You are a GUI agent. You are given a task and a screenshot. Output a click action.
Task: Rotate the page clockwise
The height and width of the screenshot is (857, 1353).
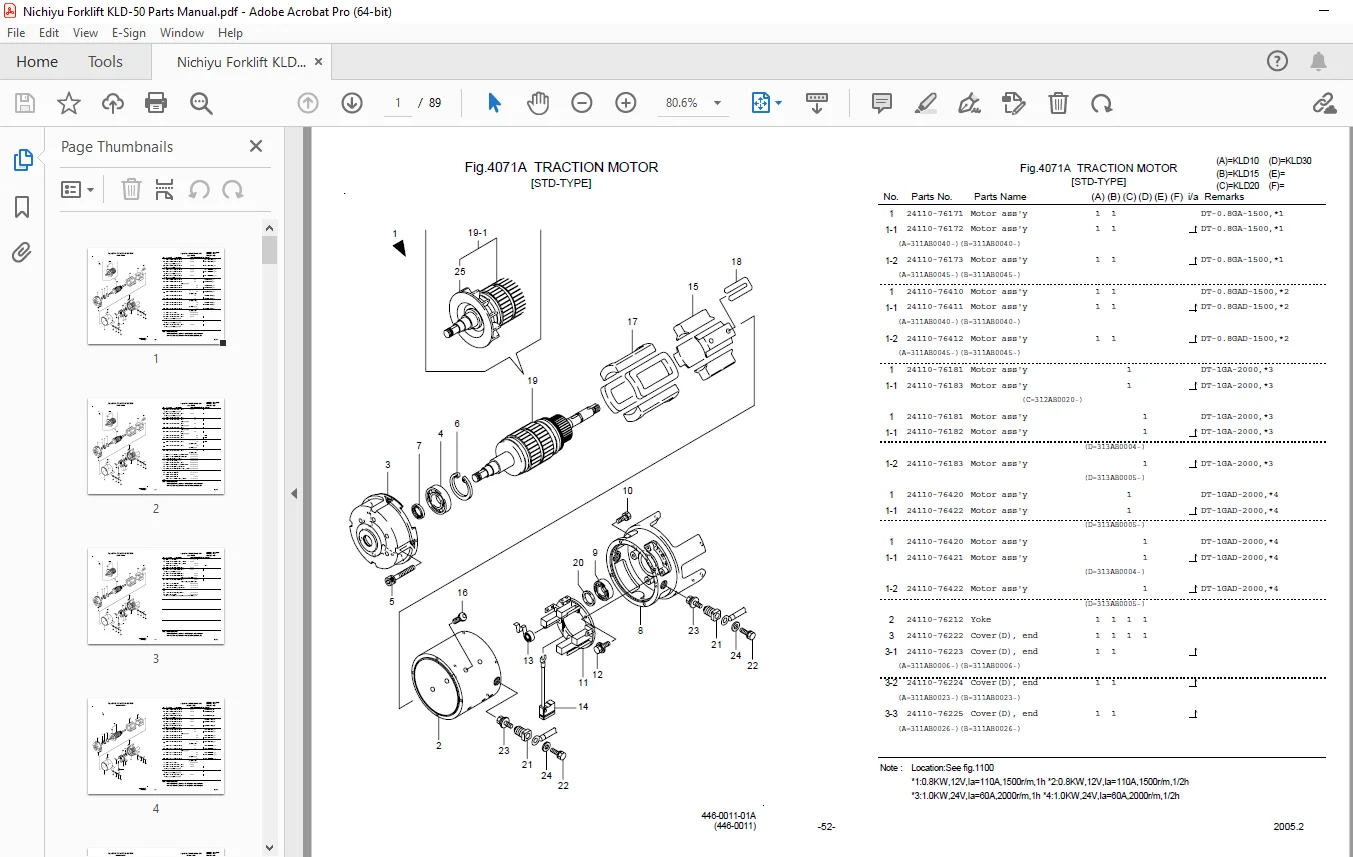point(1102,103)
